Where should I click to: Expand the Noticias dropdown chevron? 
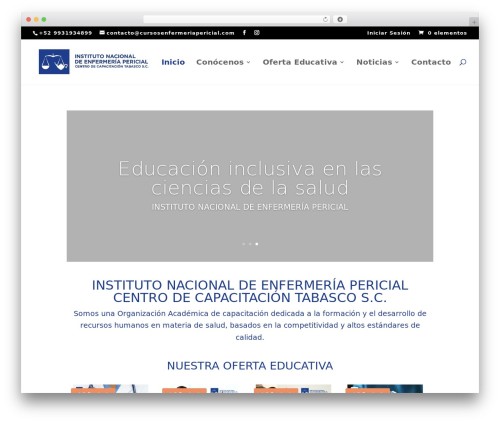tap(397, 62)
